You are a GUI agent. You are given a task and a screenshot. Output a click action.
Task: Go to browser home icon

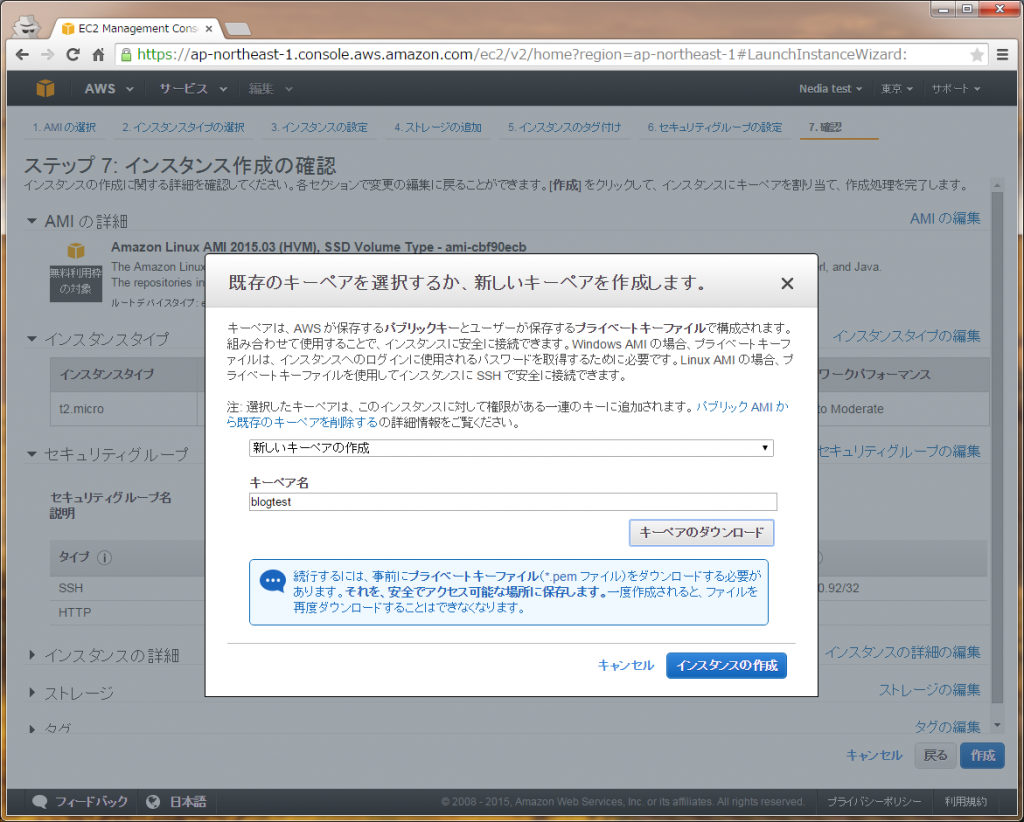coord(98,55)
